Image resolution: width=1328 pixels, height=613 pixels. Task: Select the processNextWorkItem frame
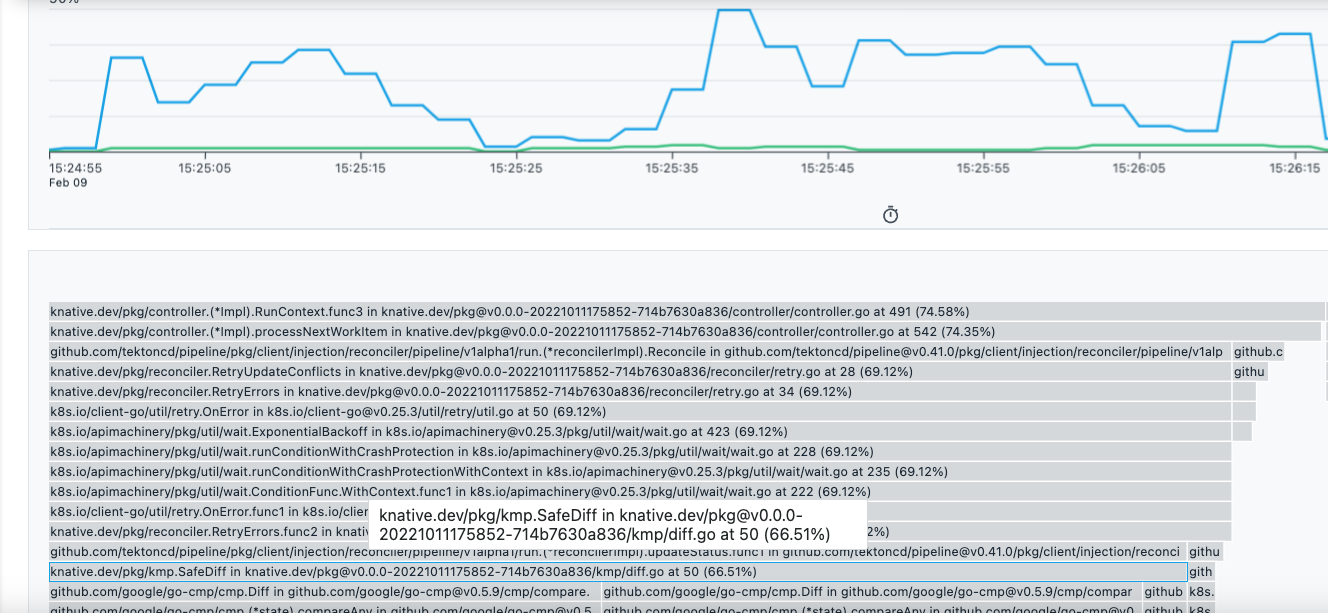pyautogui.click(x=400, y=331)
